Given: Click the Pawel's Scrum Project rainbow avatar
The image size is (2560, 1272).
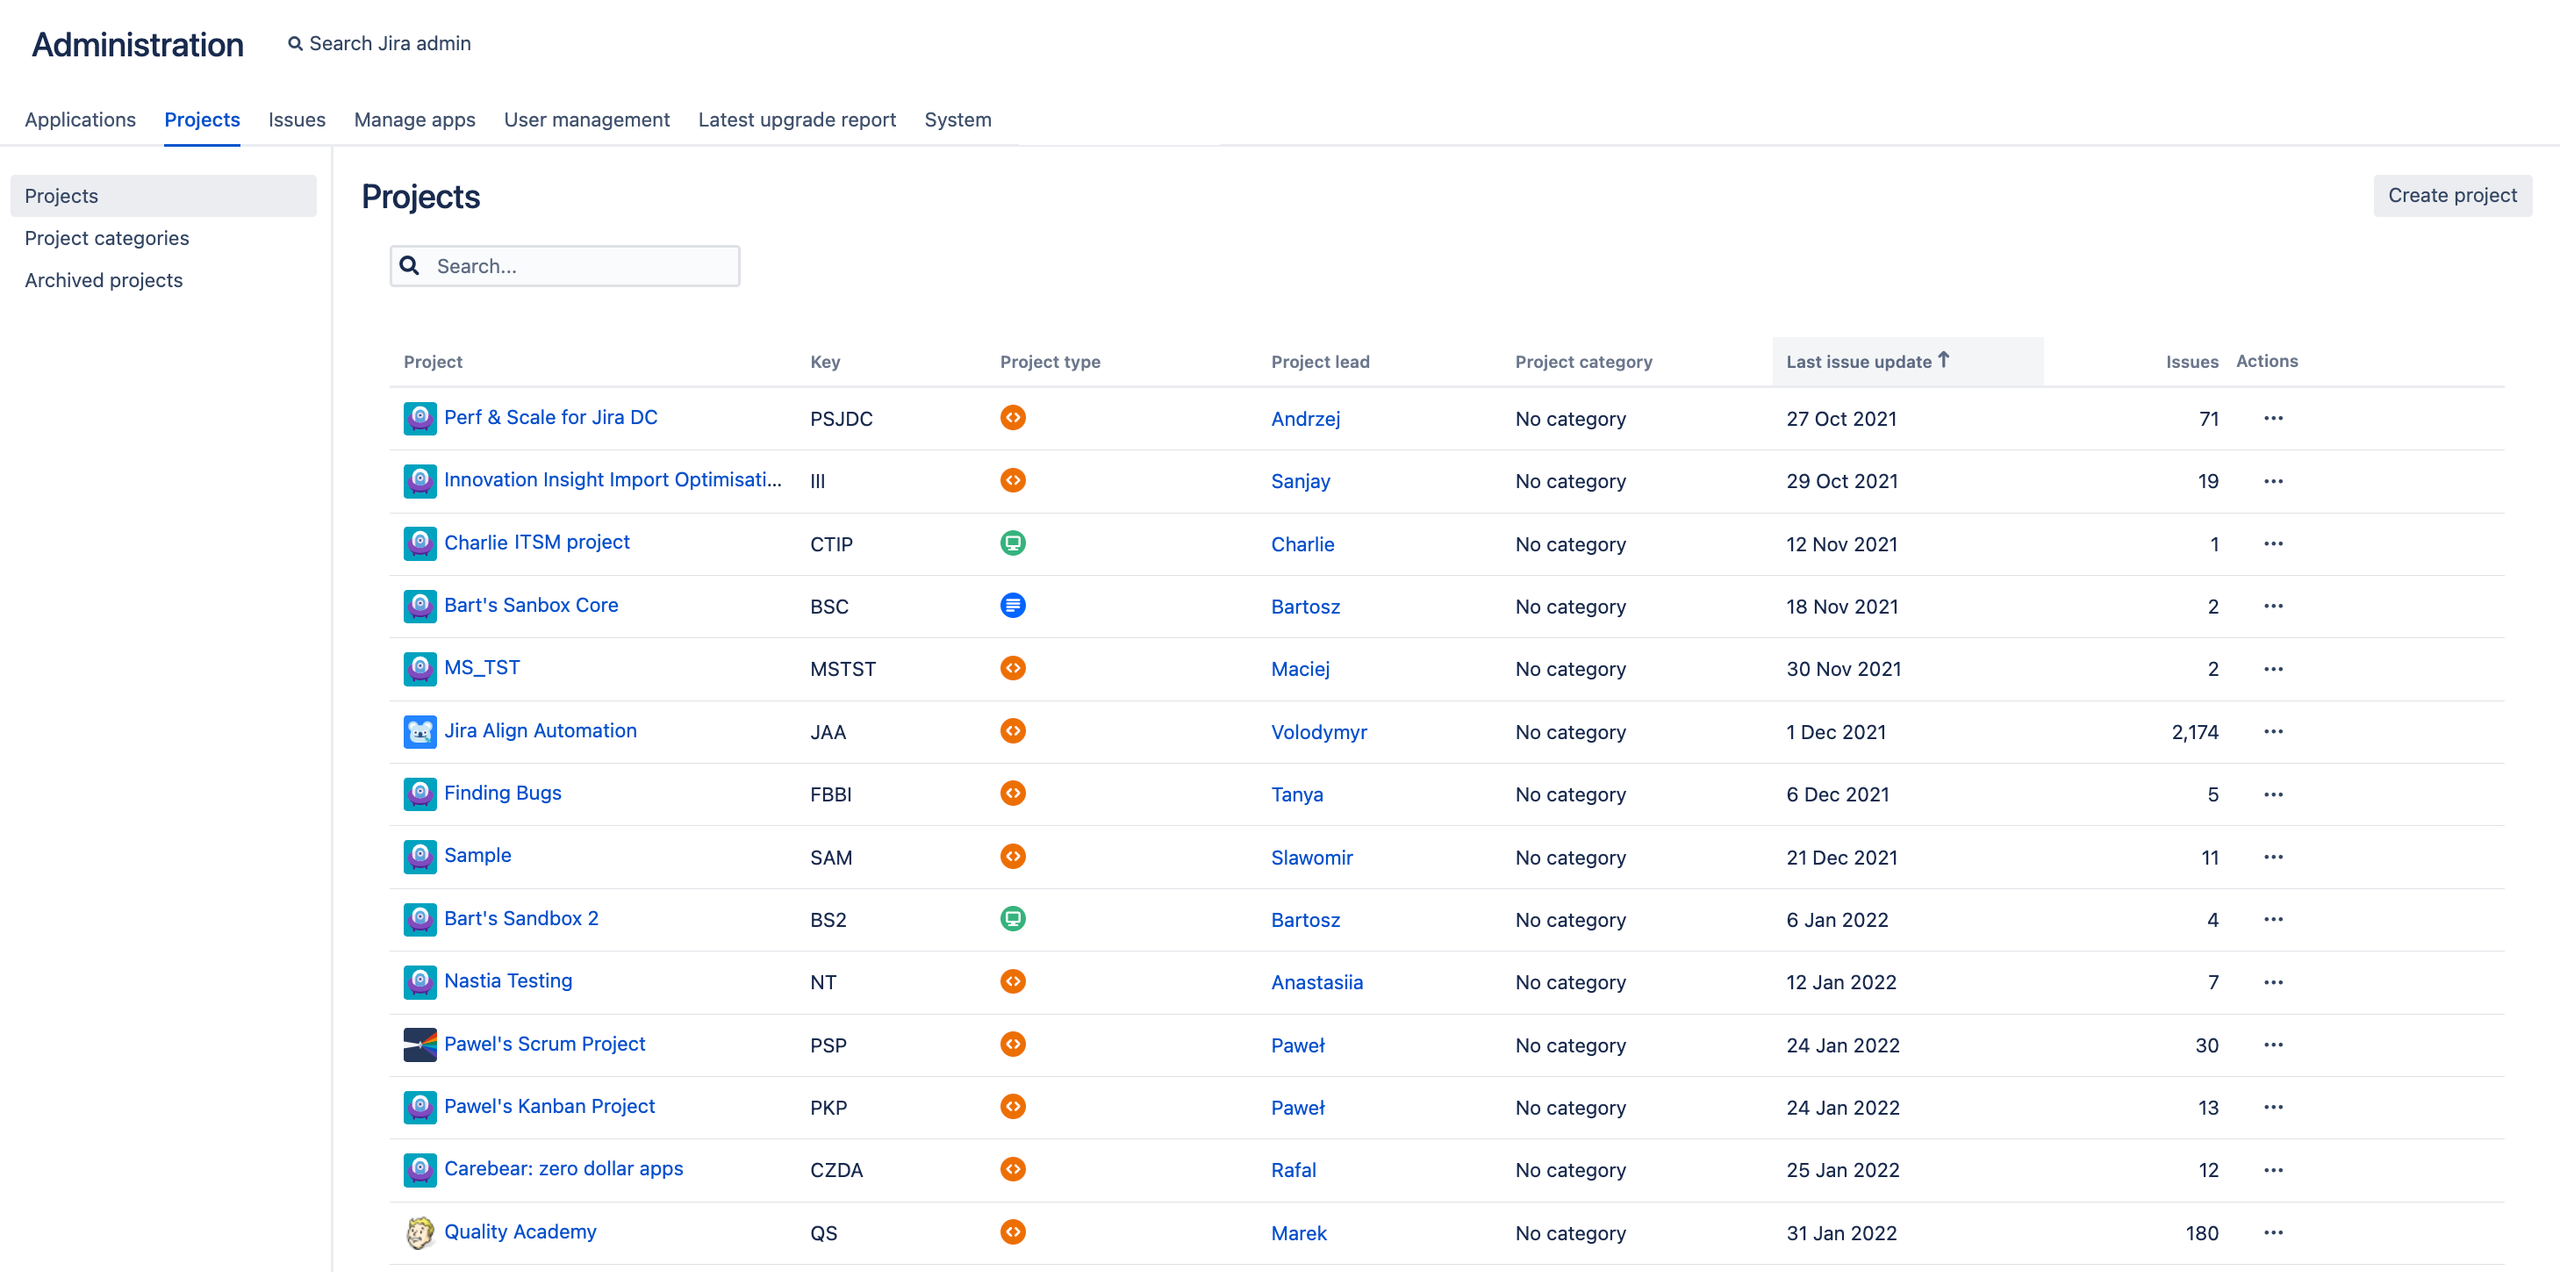Looking at the screenshot, I should click(x=420, y=1044).
